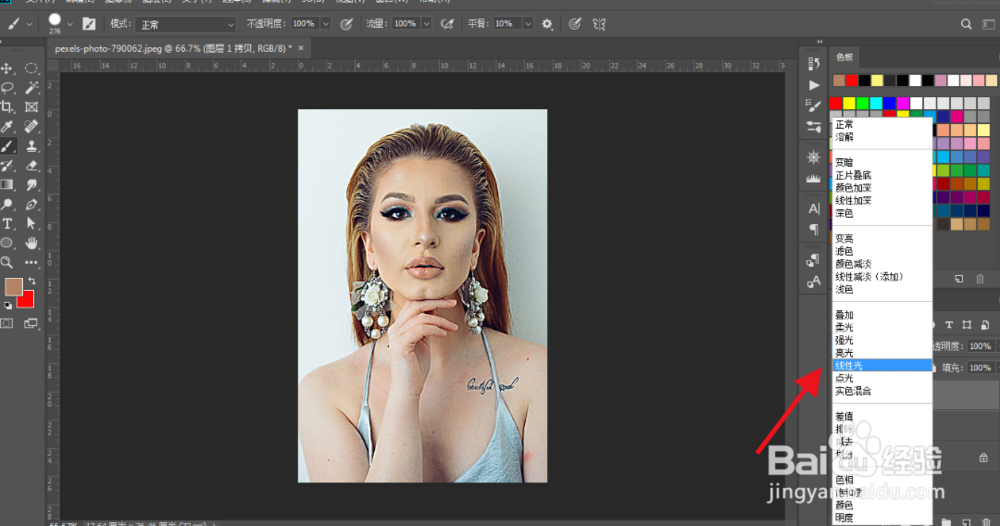Viewport: 1000px width, 526px height.
Task: Select the Elliptical Marquee tool
Action: 31,68
